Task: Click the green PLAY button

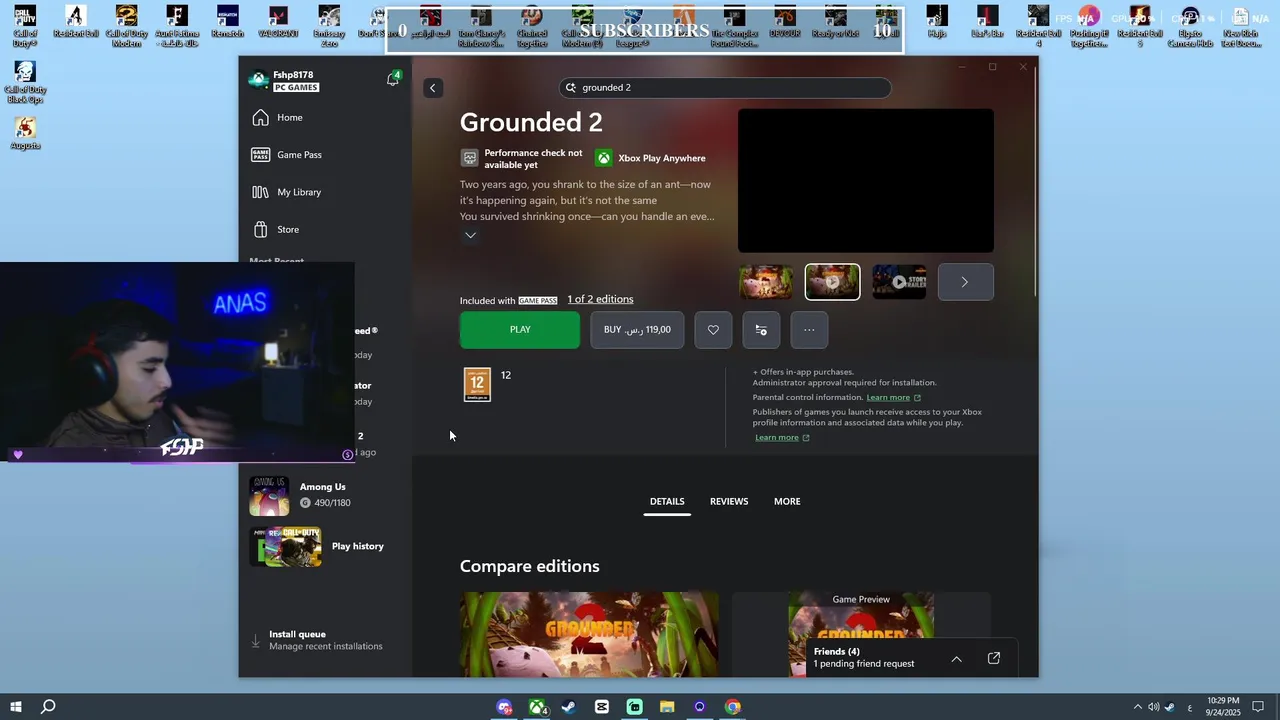Action: [520, 330]
